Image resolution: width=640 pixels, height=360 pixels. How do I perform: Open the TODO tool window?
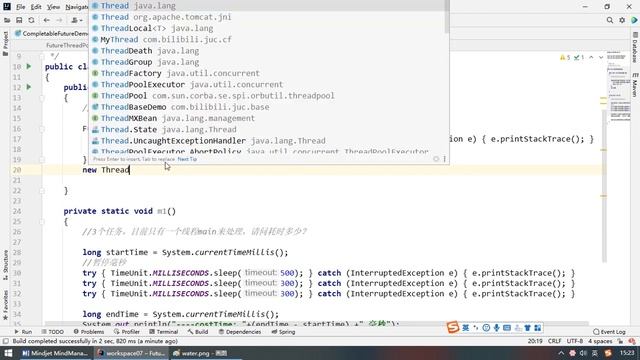[x=53, y=332]
